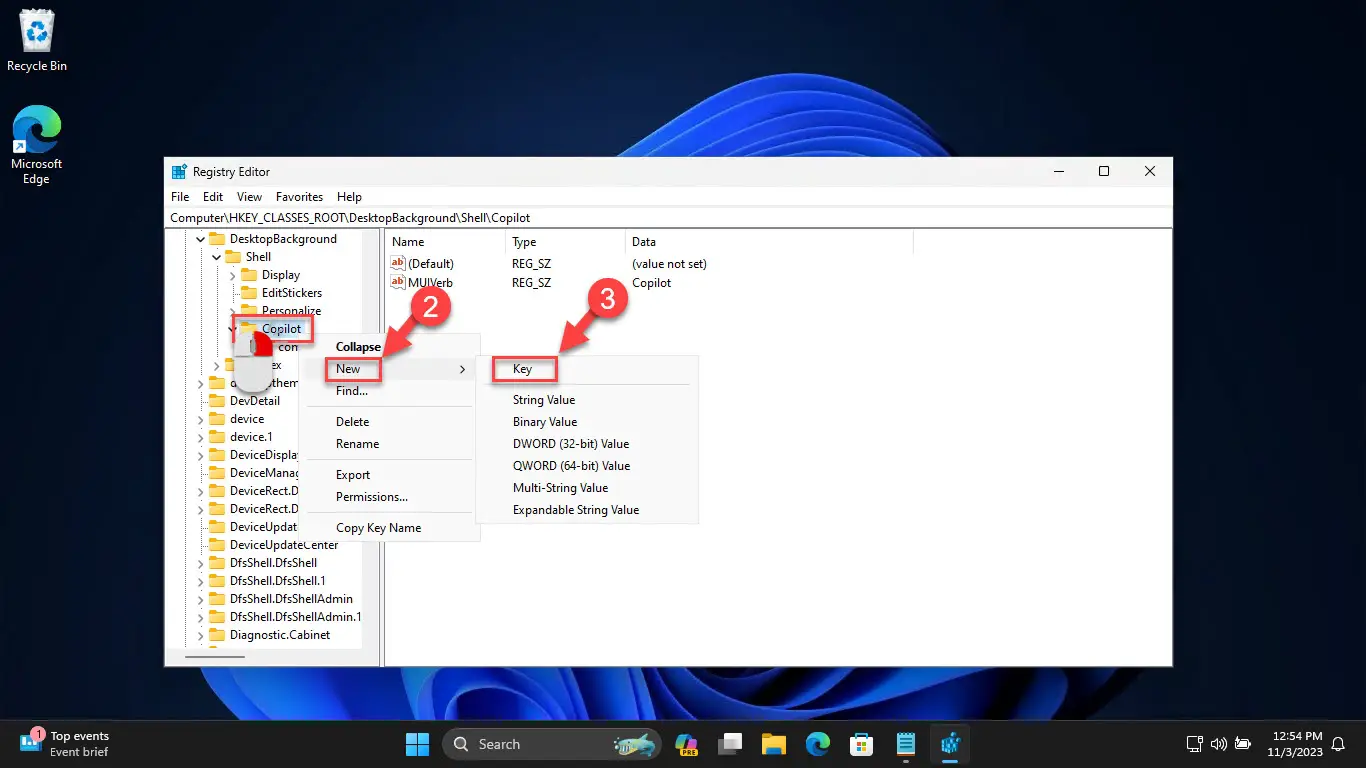The width and height of the screenshot is (1366, 768).
Task: Open the notification bell icon
Action: pyautogui.click(x=1338, y=744)
